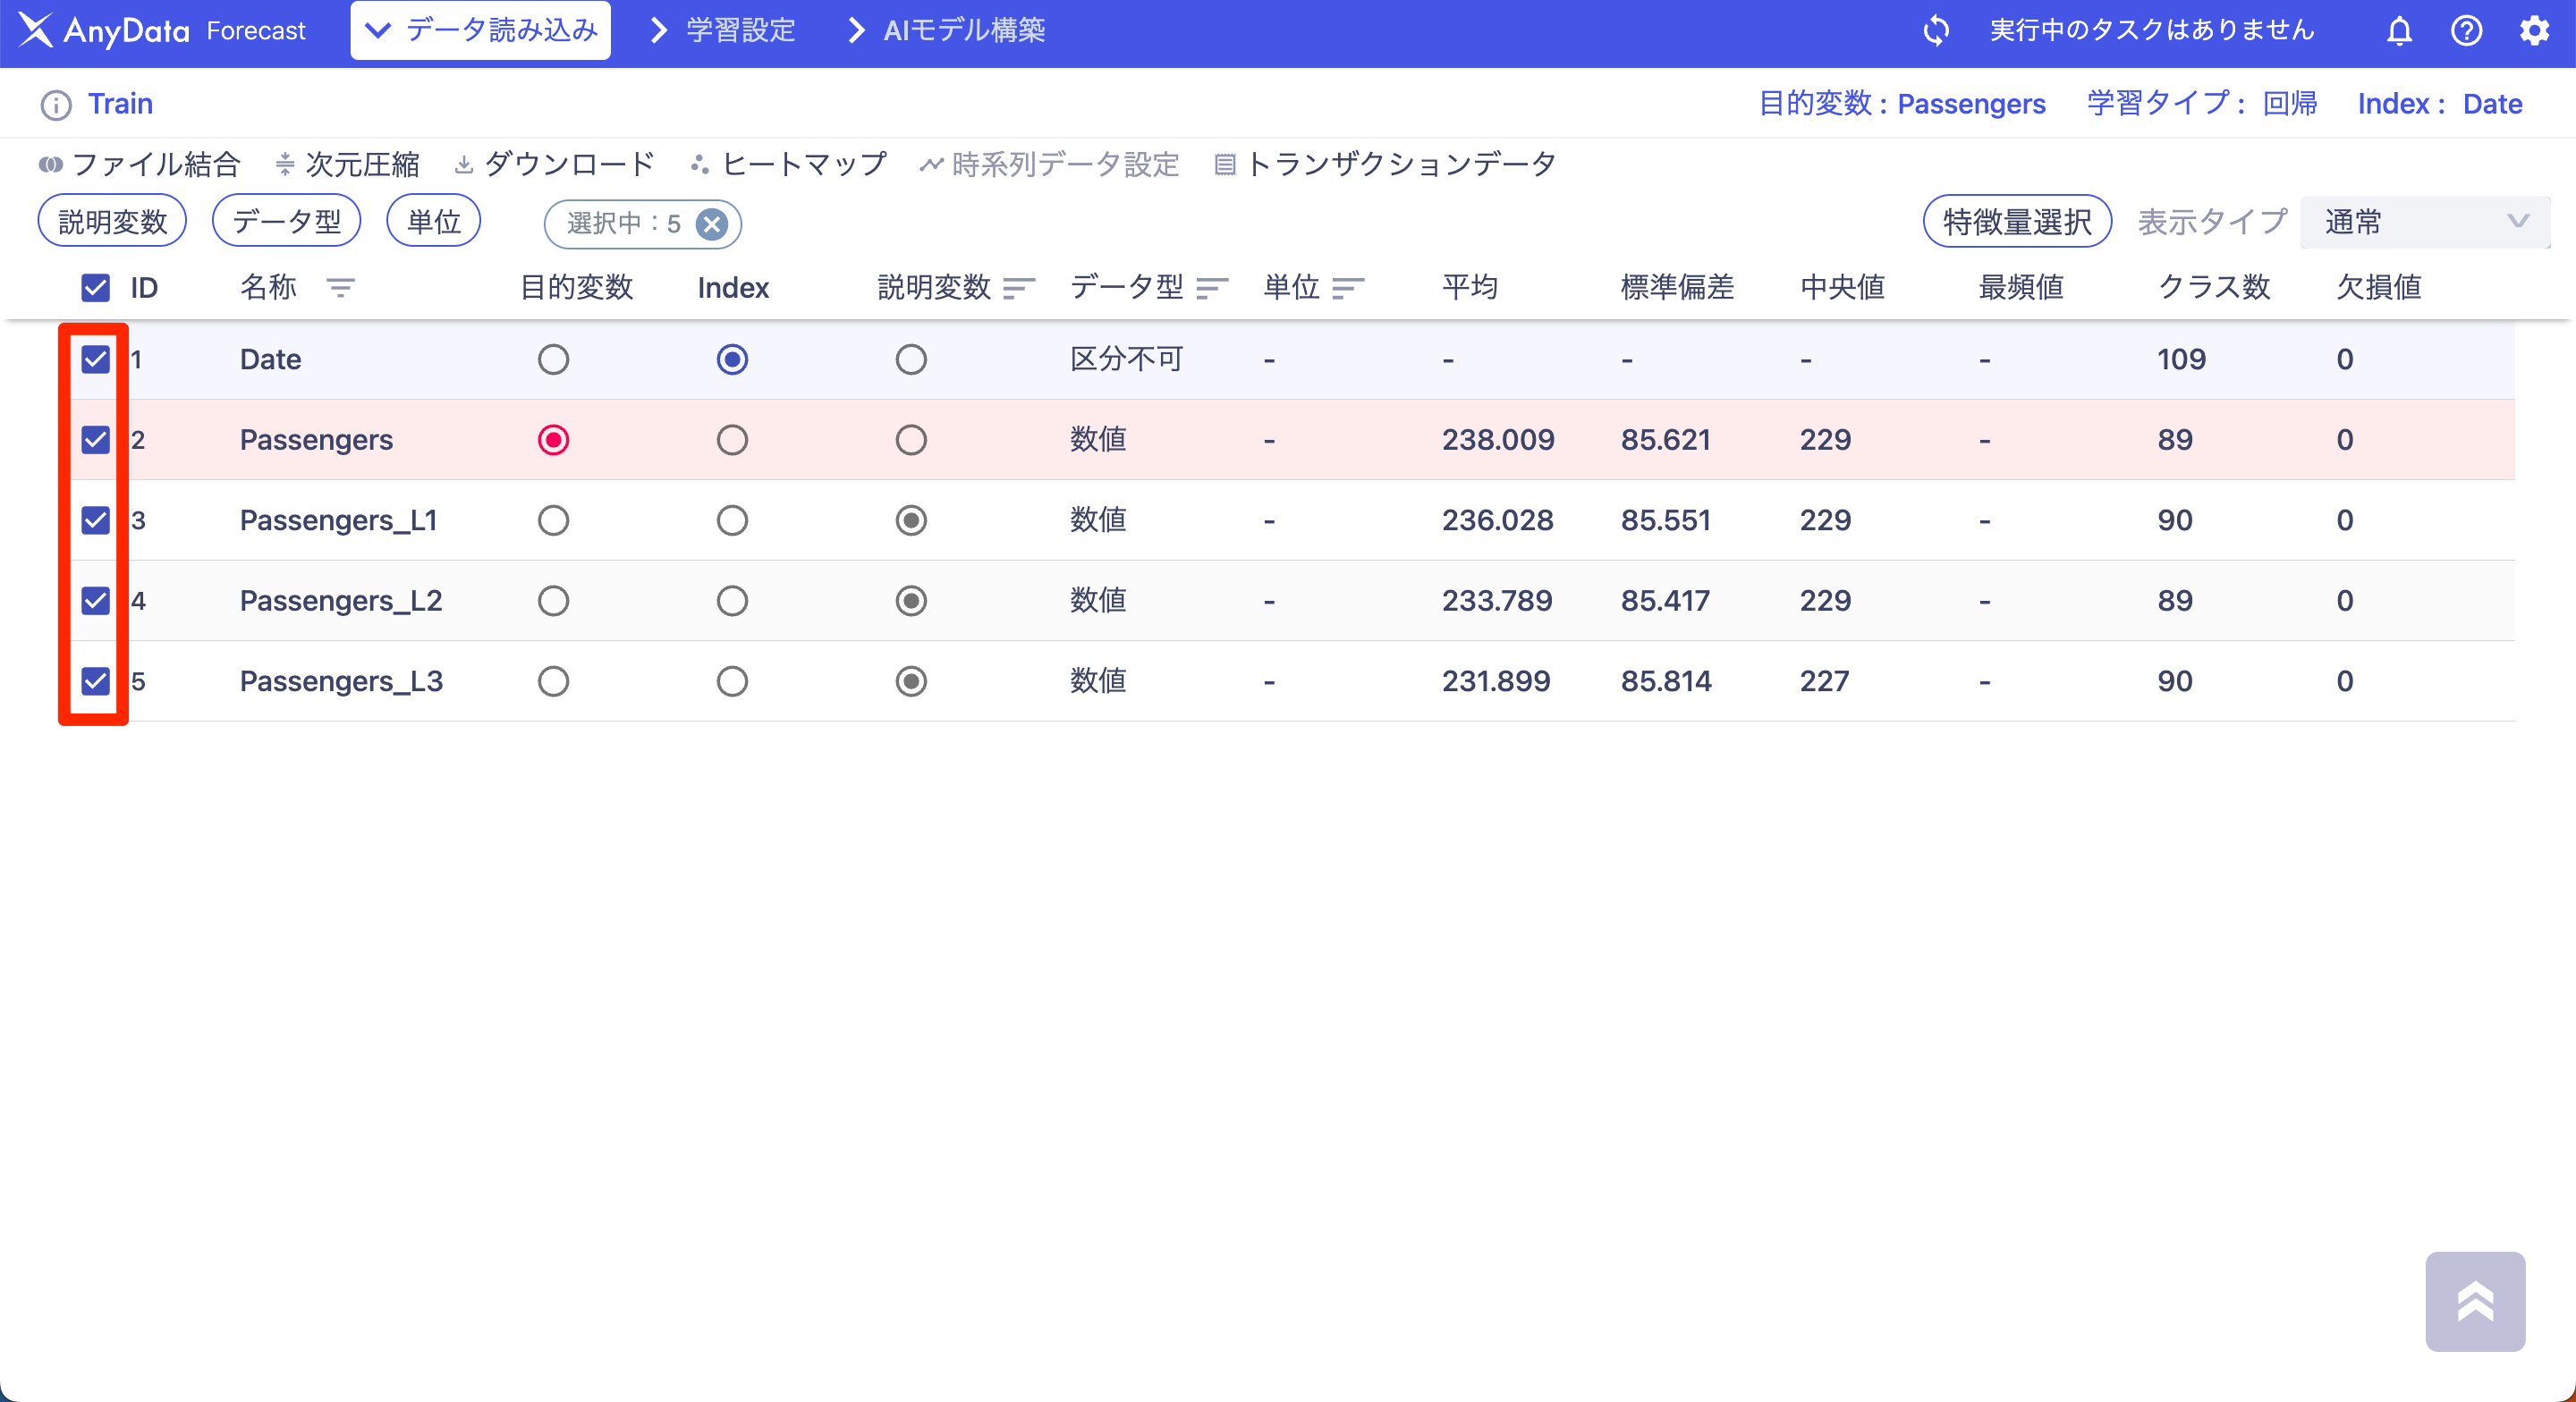Click the sort icon next to 説明変数 header
2576x1402 pixels.
1019,288
